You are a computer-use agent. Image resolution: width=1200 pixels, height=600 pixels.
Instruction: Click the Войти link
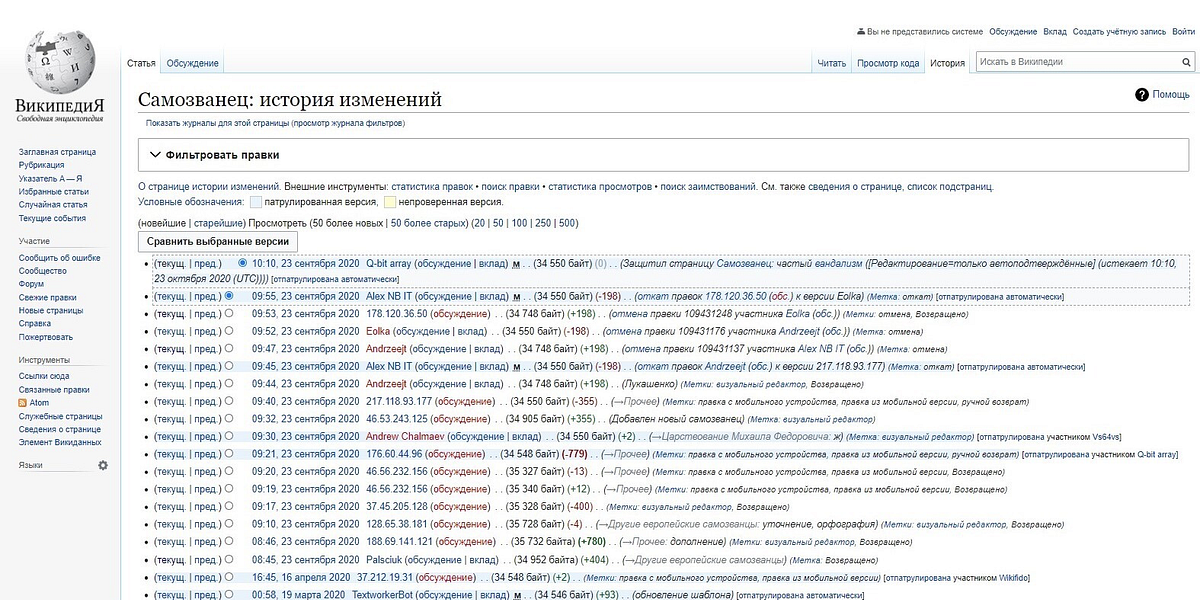(x=1184, y=33)
